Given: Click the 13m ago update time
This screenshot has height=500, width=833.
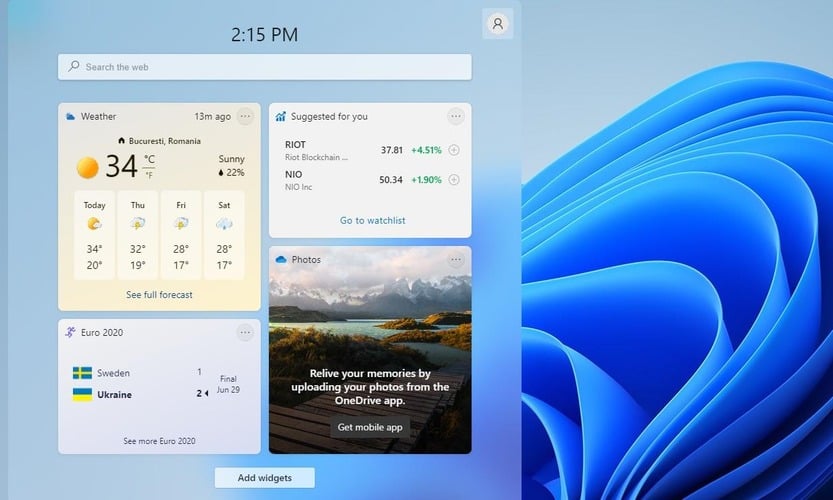Looking at the screenshot, I should 212,116.
